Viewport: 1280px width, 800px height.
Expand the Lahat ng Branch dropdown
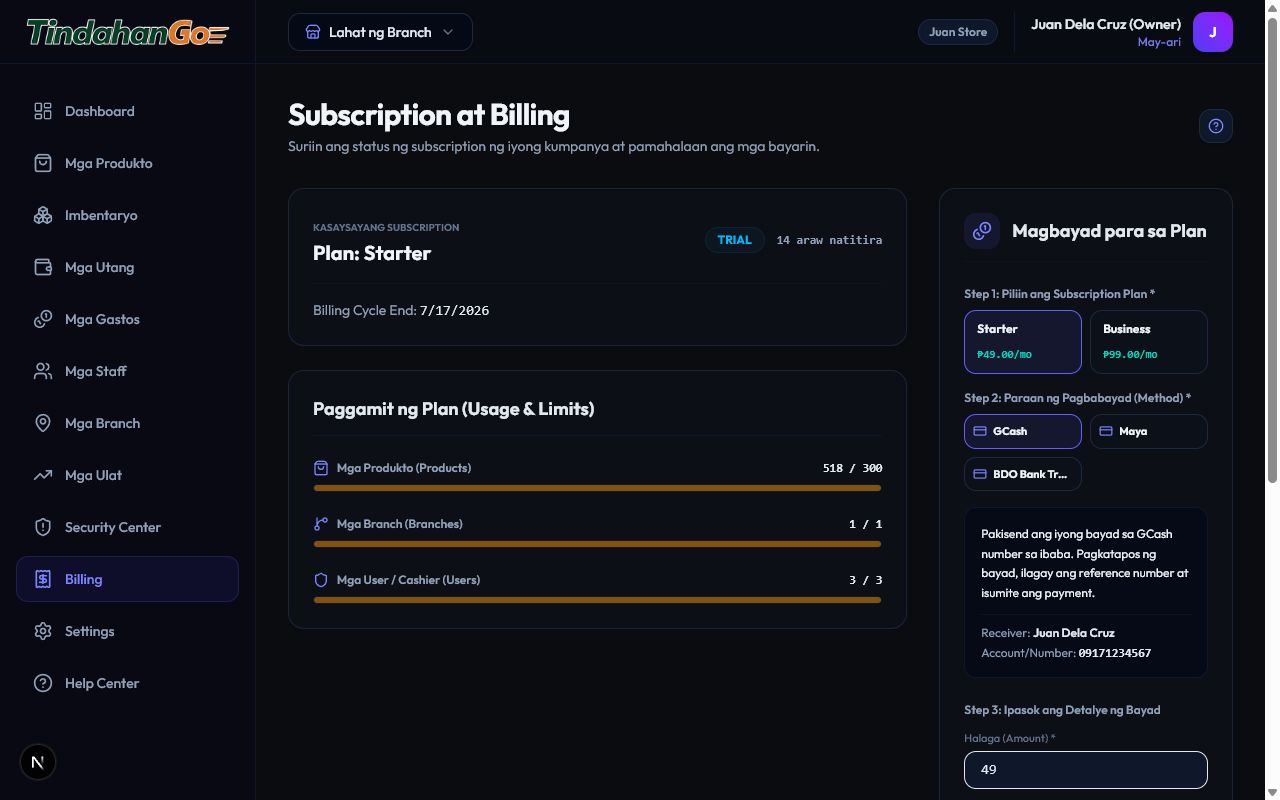coord(380,32)
